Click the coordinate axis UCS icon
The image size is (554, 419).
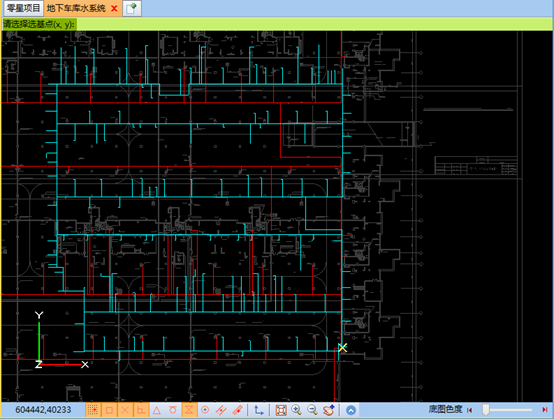[259, 410]
